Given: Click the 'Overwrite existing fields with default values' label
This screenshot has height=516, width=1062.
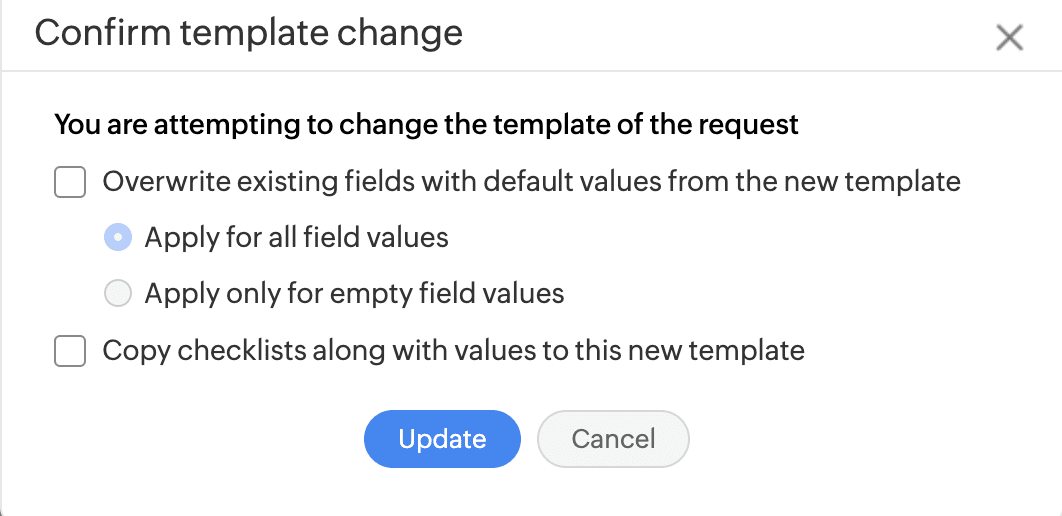Looking at the screenshot, I should click(531, 182).
